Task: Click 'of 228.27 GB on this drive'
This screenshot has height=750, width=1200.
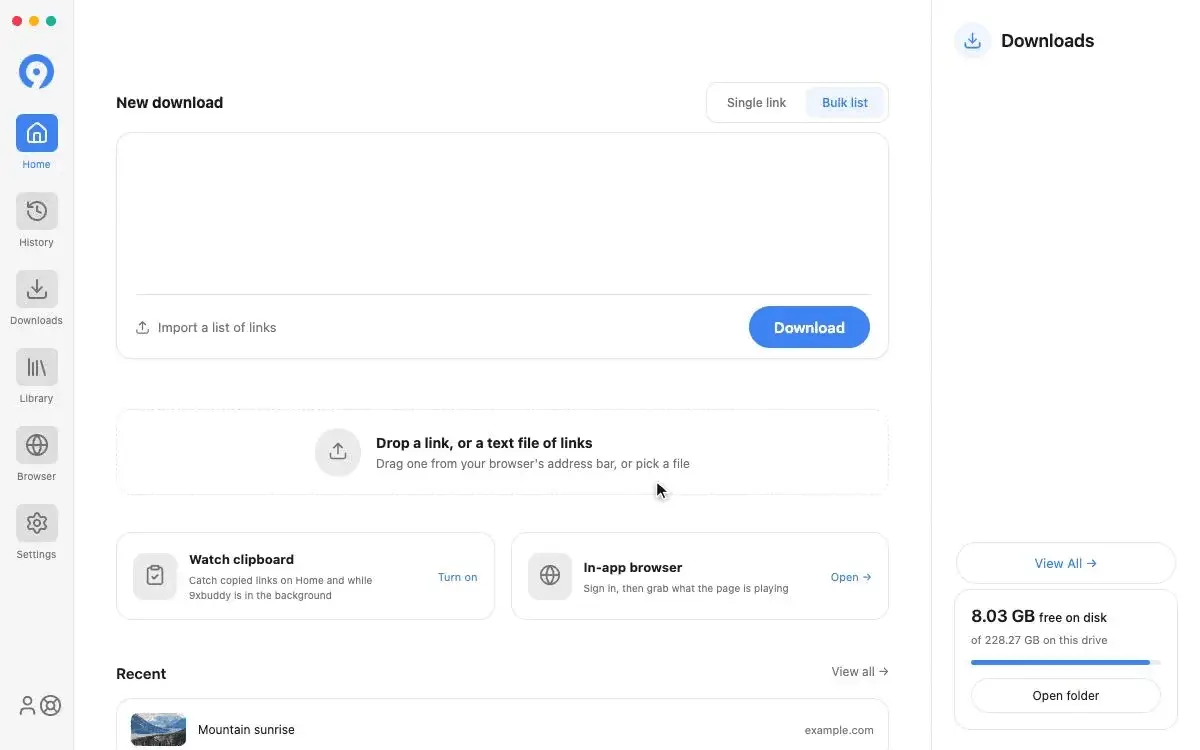Action: (1039, 640)
